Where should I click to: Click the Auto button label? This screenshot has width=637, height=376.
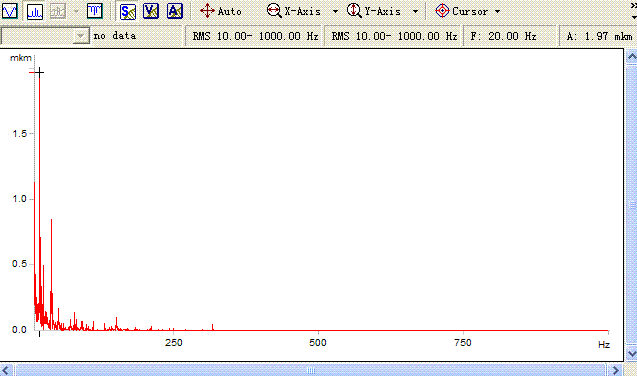point(230,11)
